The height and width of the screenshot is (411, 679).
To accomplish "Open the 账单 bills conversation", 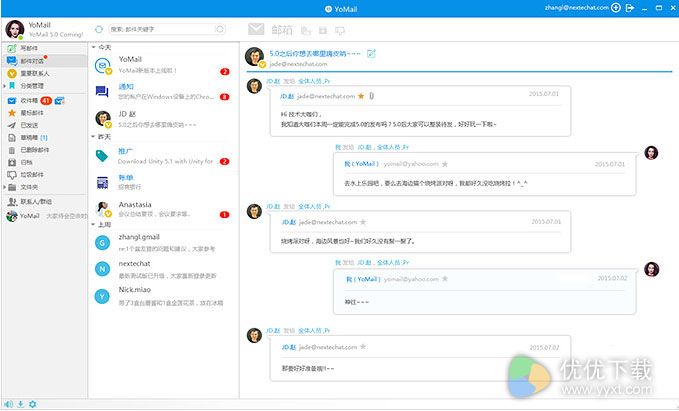I will pyautogui.click(x=163, y=182).
